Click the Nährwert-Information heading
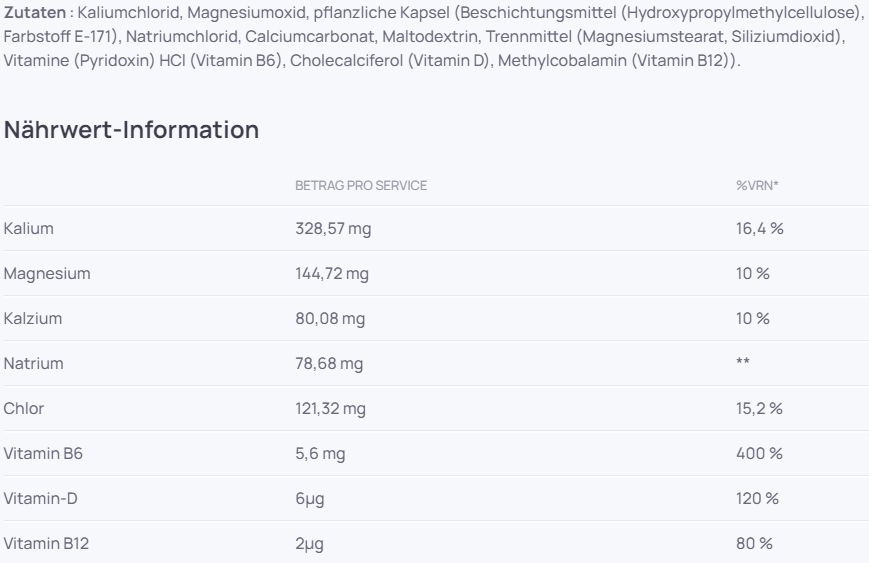The width and height of the screenshot is (869, 563). click(x=131, y=130)
